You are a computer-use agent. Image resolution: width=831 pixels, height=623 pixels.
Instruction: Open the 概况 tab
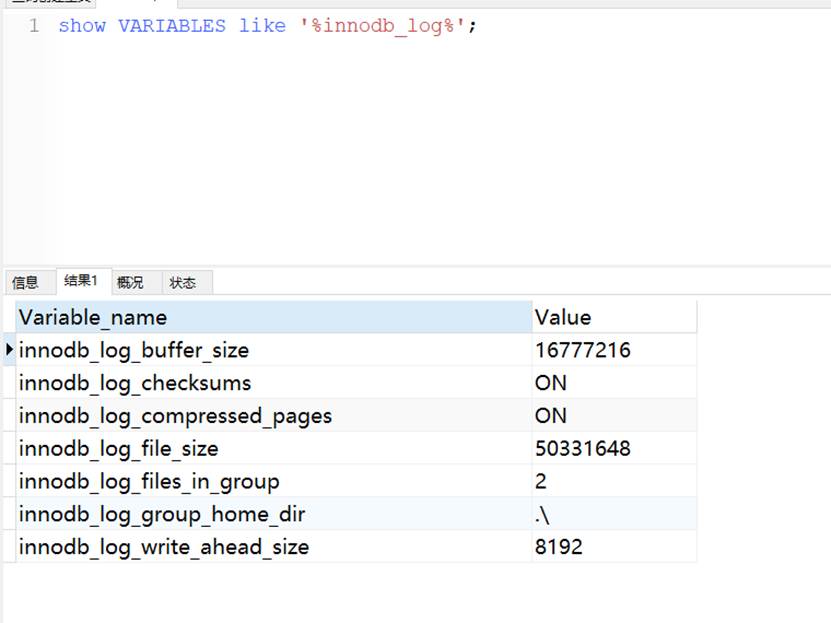(130, 282)
